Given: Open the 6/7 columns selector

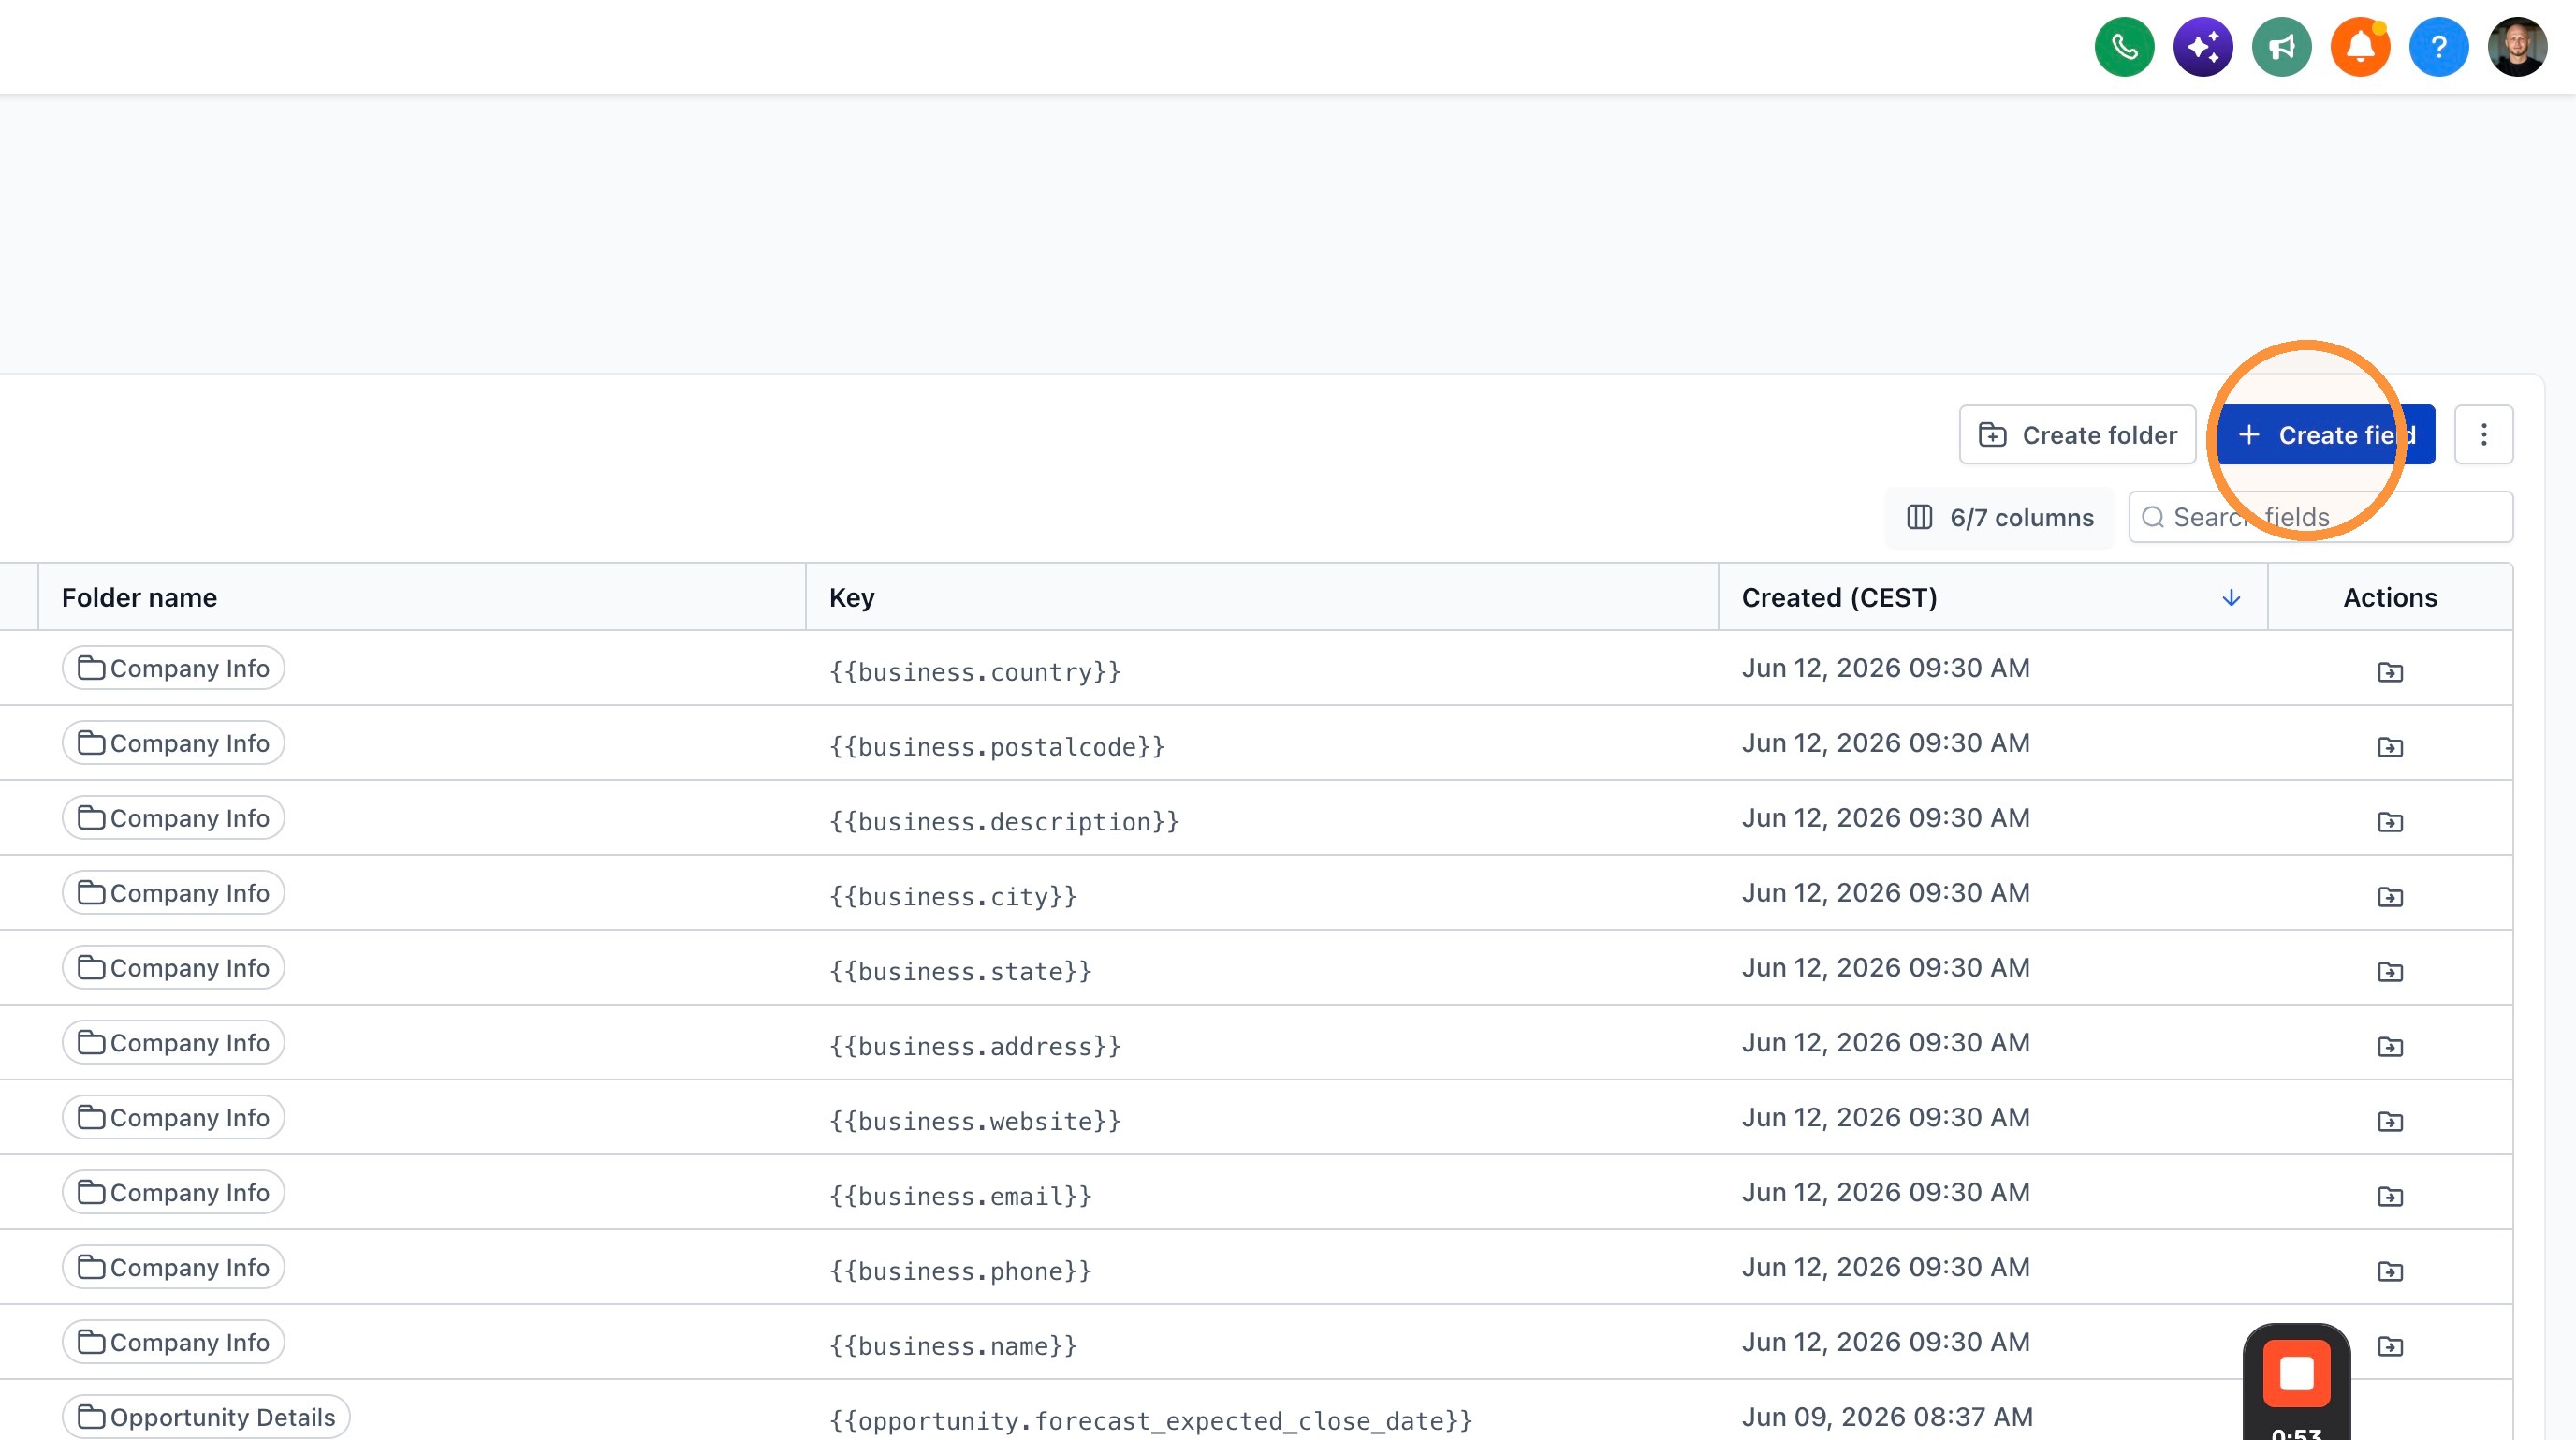Looking at the screenshot, I should [x=2000, y=518].
